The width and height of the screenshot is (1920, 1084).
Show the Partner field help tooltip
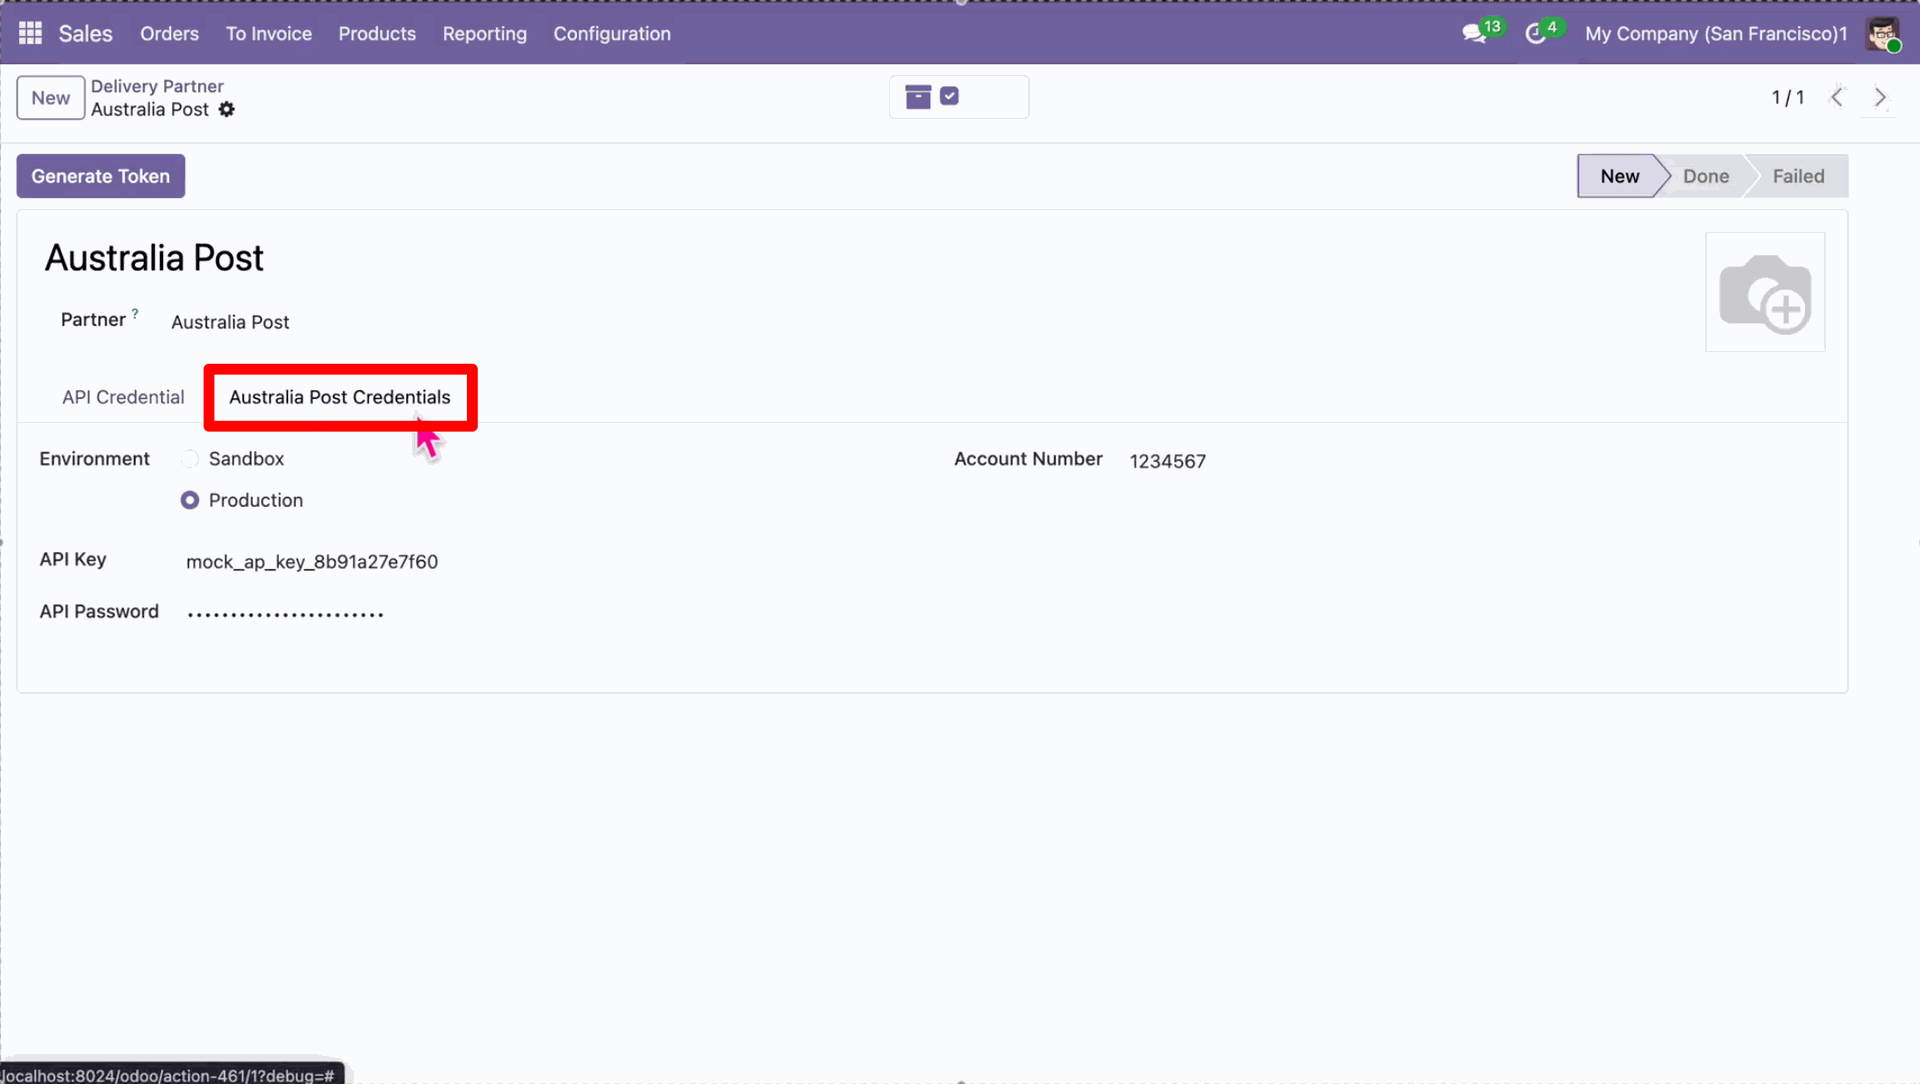135,314
